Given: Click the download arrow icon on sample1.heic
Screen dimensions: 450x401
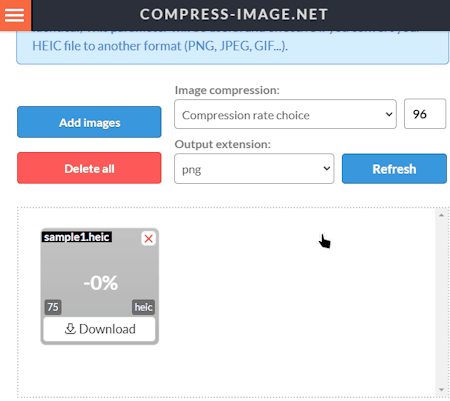Looking at the screenshot, I should coord(70,329).
